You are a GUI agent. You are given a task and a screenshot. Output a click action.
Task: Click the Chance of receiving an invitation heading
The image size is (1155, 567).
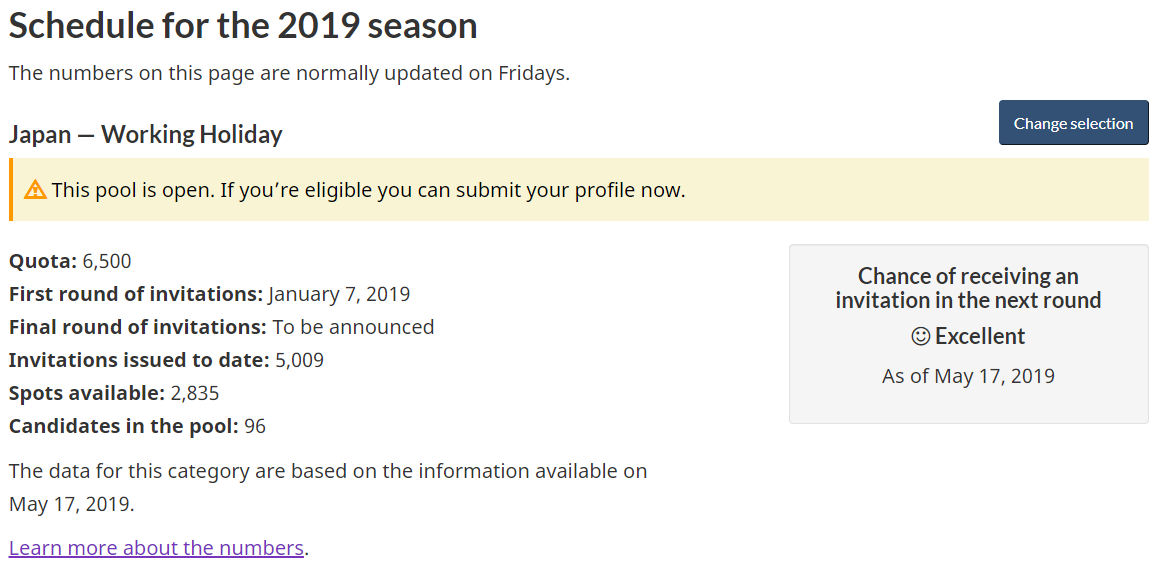click(x=968, y=288)
